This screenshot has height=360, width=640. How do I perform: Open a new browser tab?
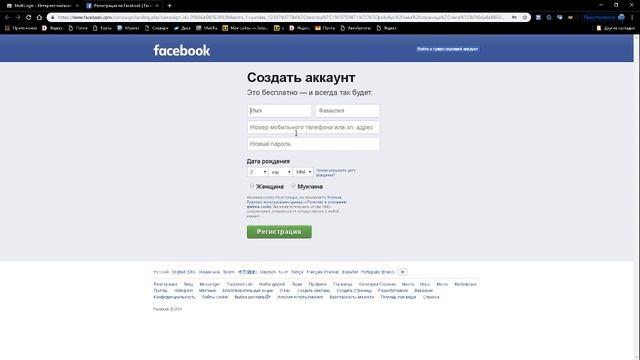point(169,6)
